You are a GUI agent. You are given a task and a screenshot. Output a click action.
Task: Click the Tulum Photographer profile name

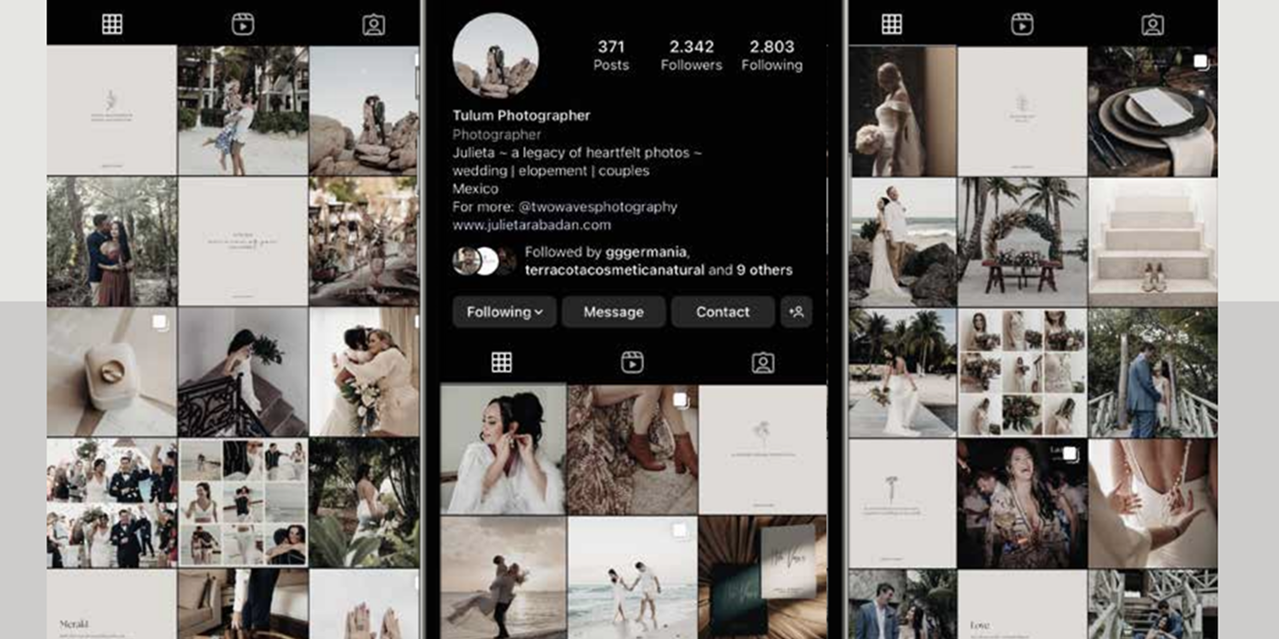521,116
